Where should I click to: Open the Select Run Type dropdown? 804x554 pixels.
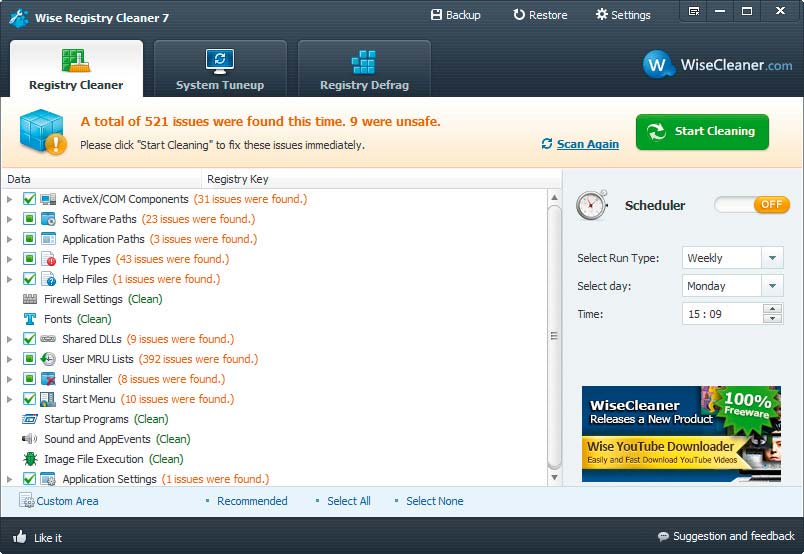point(772,258)
